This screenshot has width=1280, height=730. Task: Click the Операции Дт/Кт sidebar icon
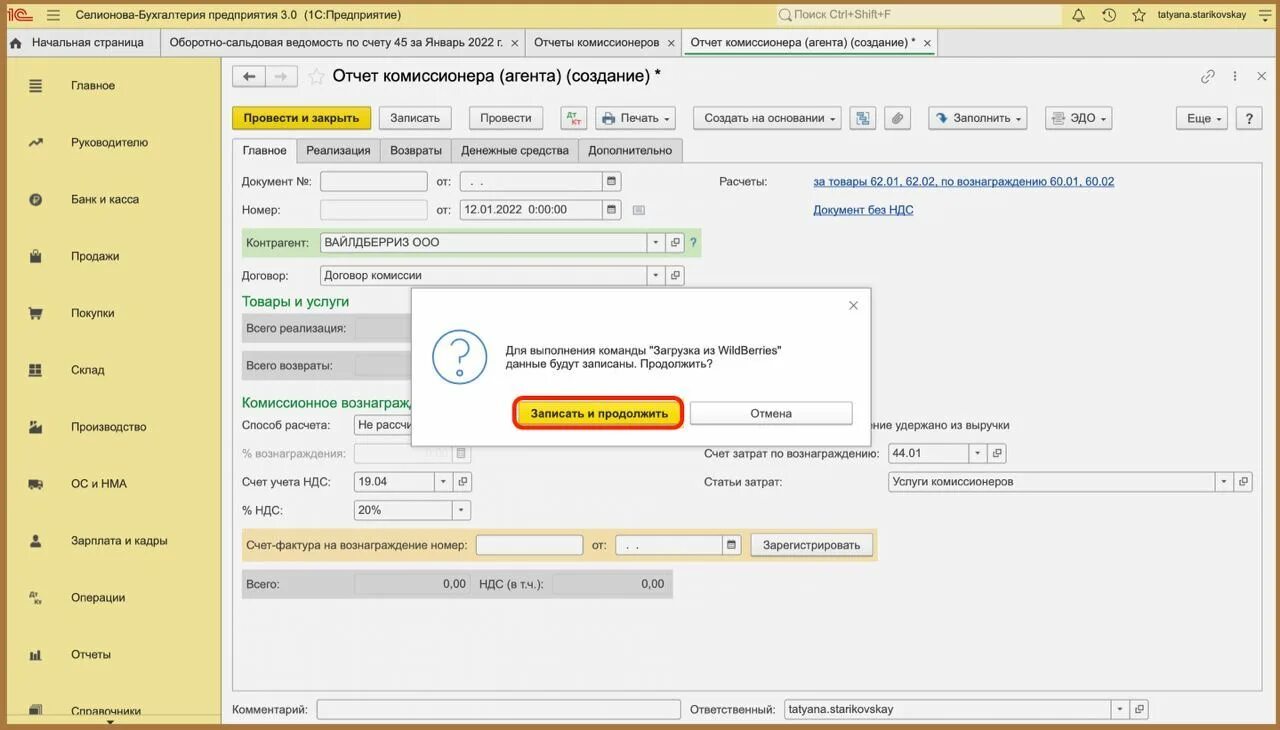point(36,598)
